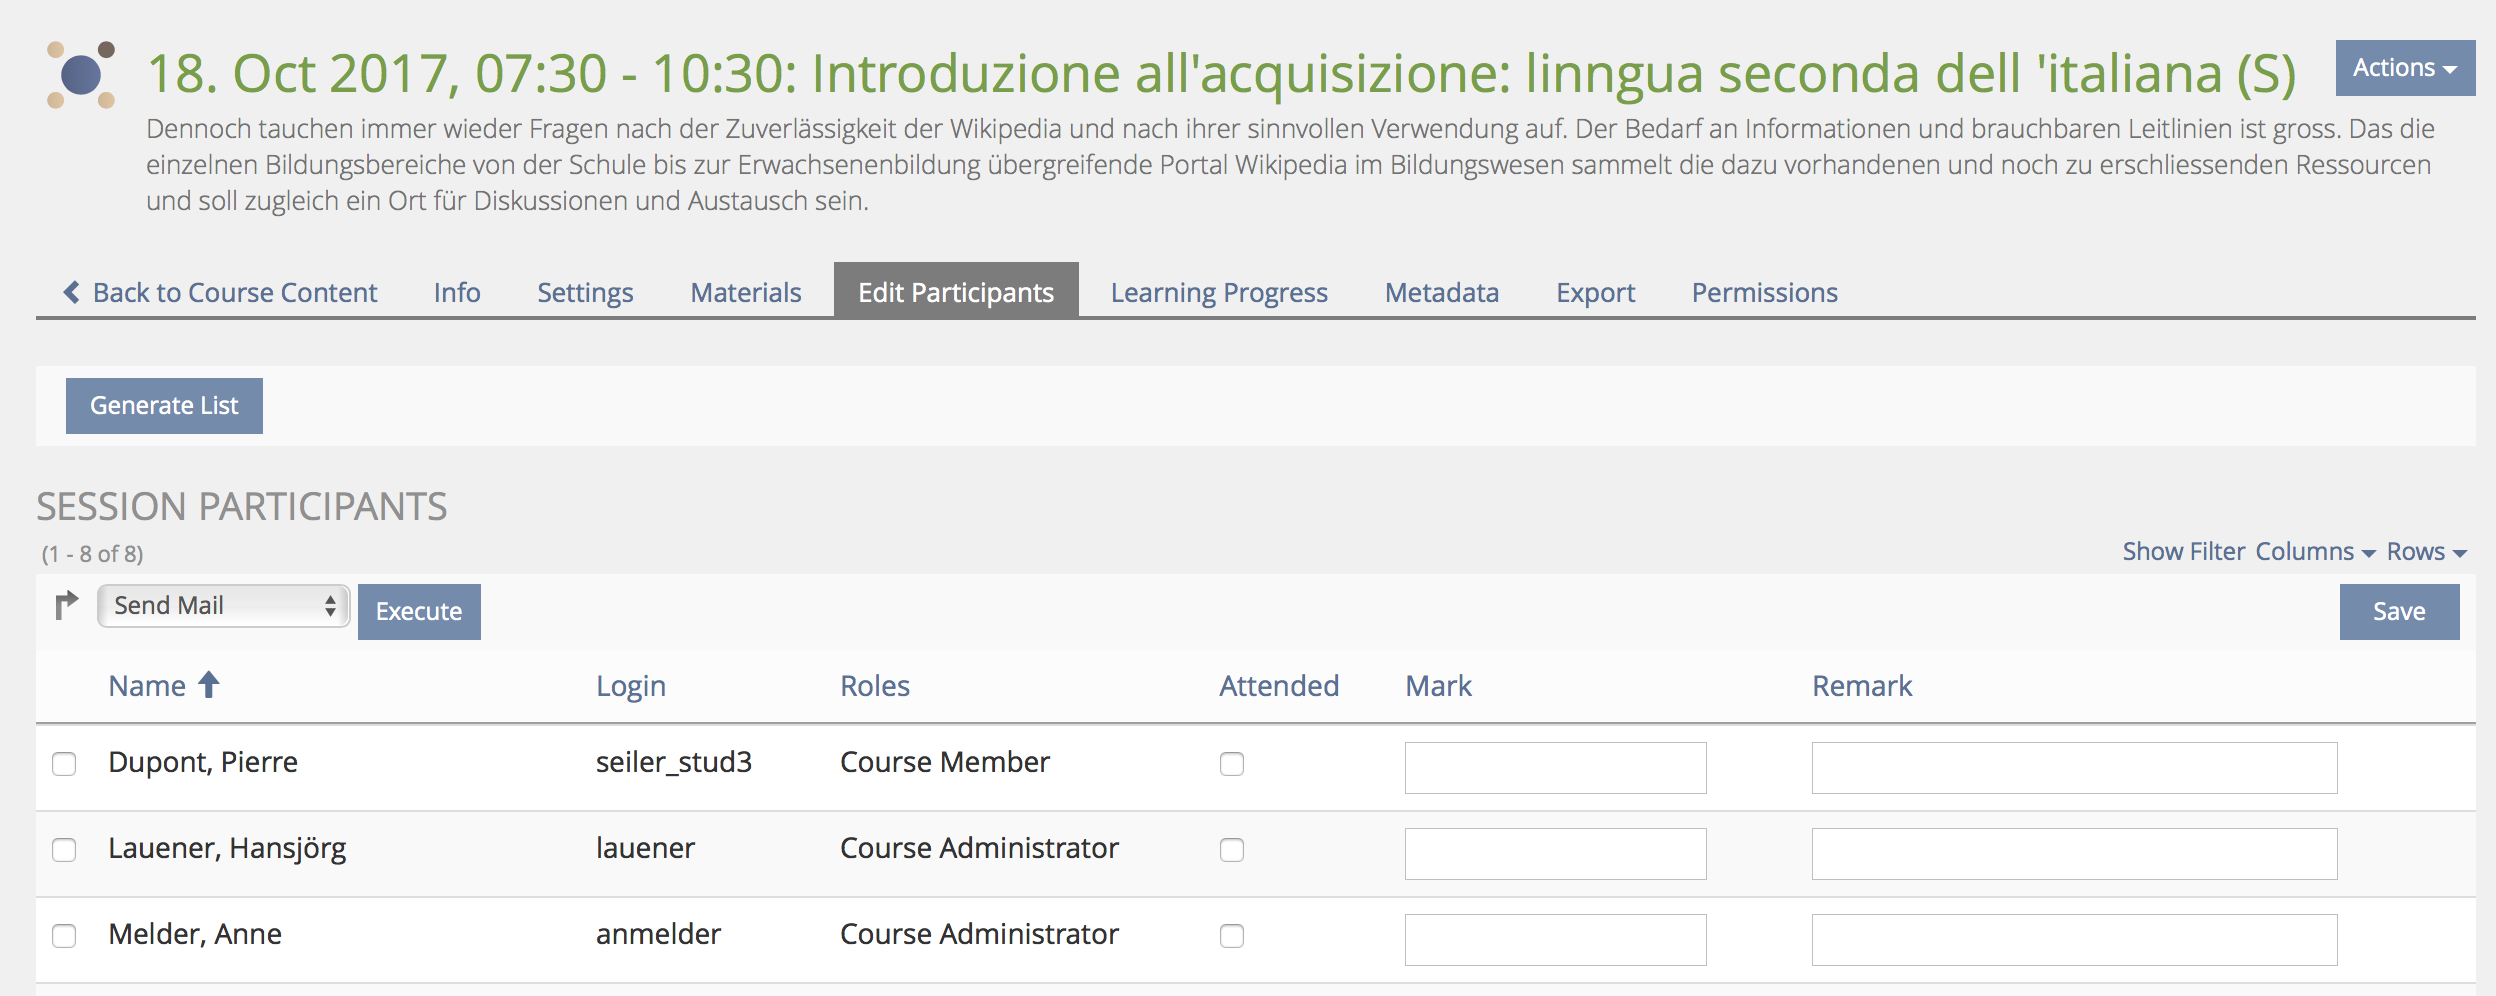
Task: Tick the row checkbox for Dupont, Pierre
Action: tap(64, 764)
